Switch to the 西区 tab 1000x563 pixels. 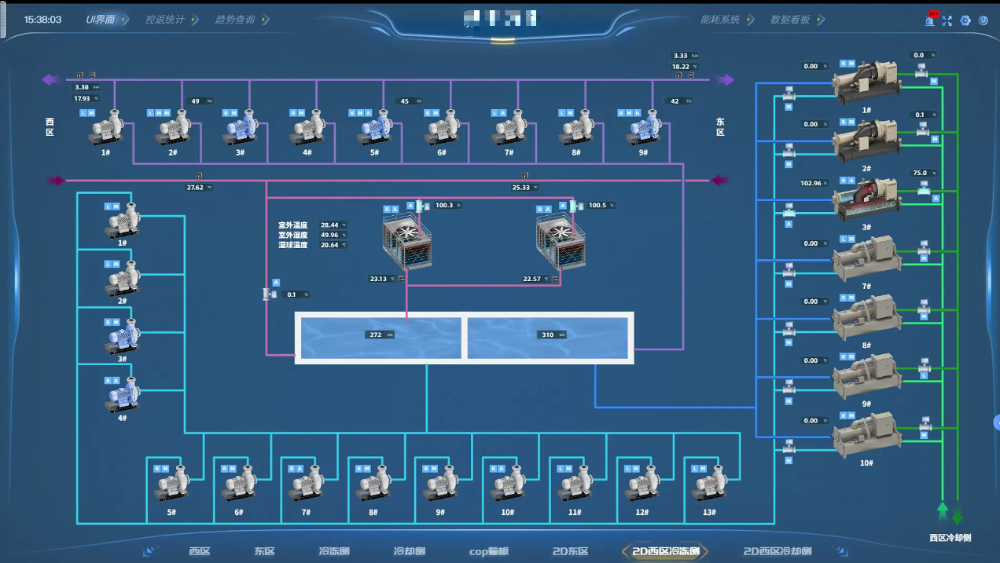pyautogui.click(x=200, y=551)
